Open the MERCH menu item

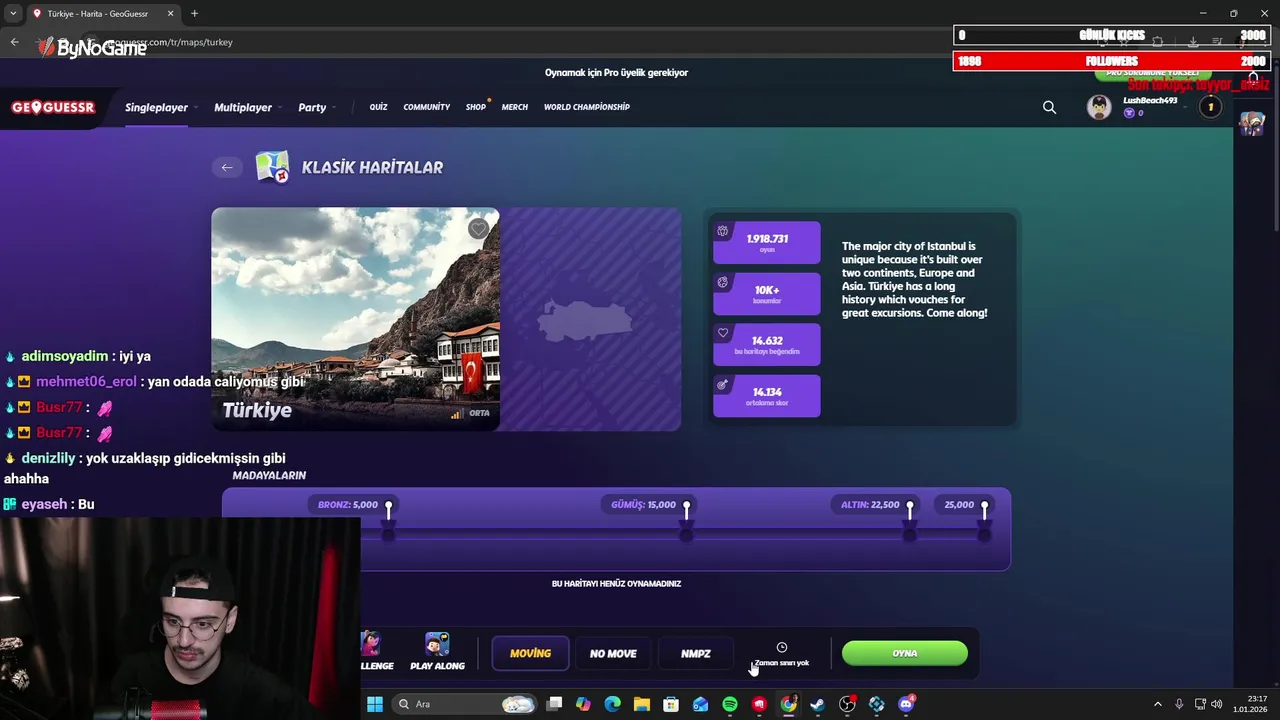515,107
